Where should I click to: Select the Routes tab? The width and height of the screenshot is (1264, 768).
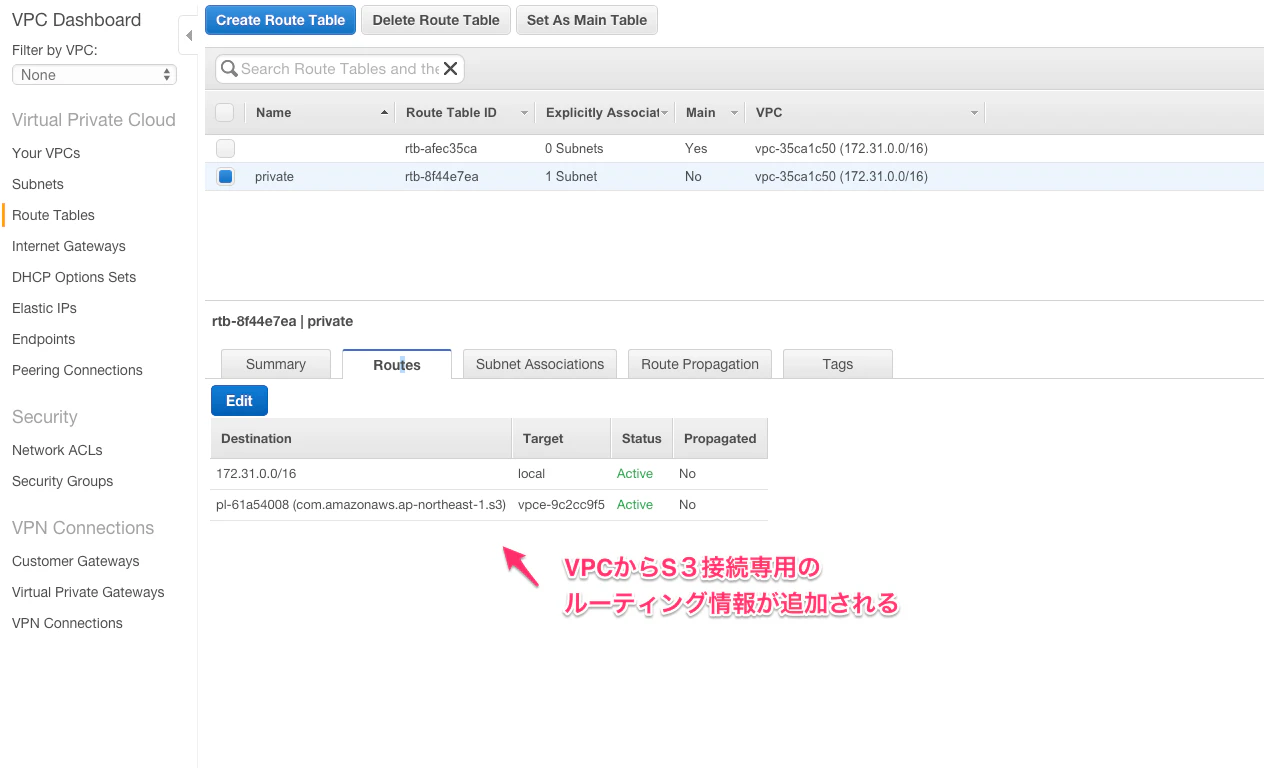pyautogui.click(x=397, y=364)
